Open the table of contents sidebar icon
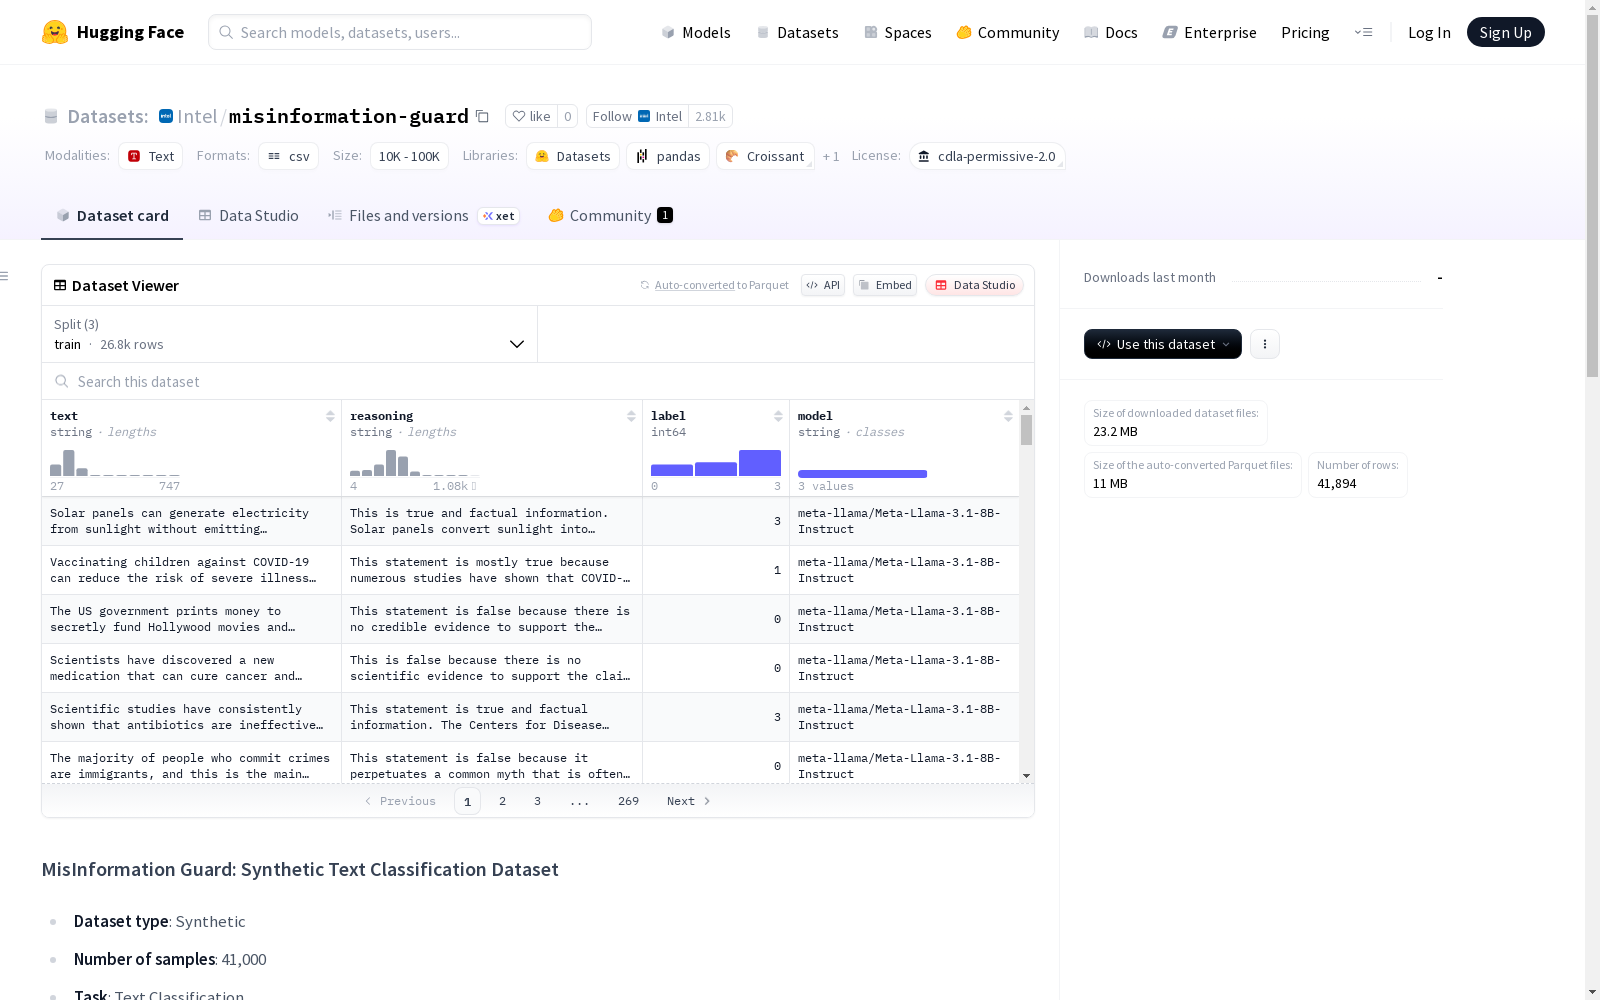Viewport: 1600px width, 1000px height. pos(5,276)
